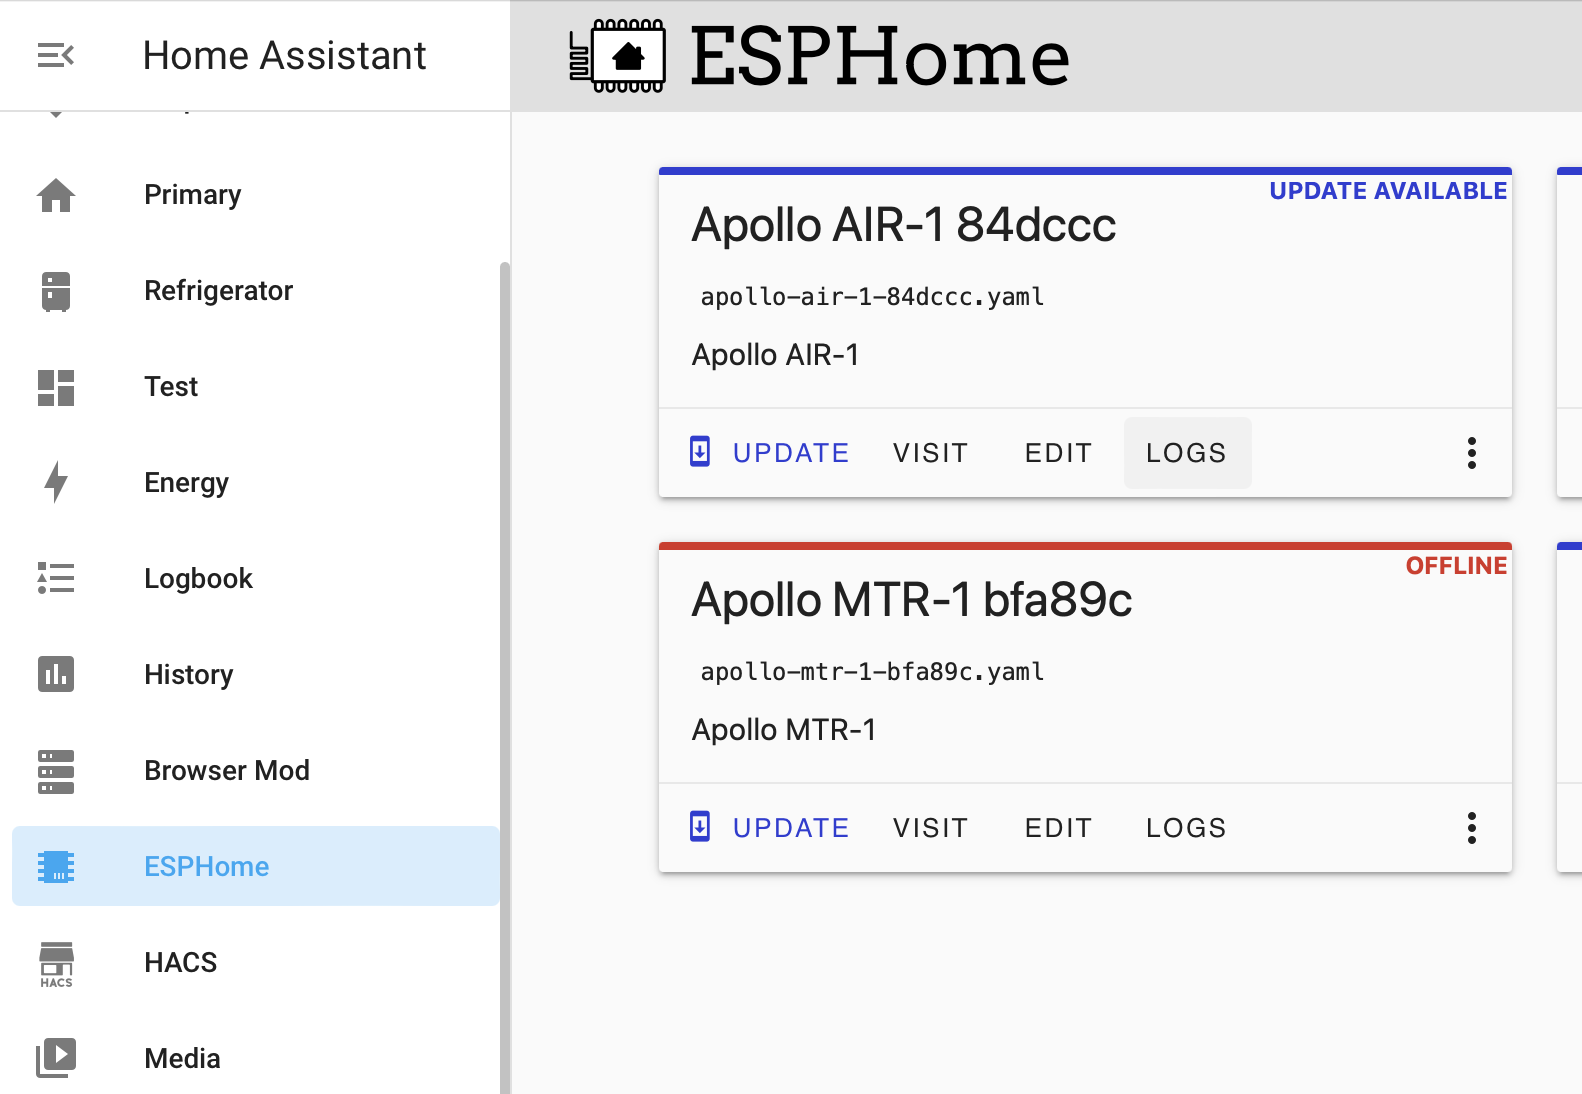
Task: Open the Logbook panel
Action: pos(255,579)
